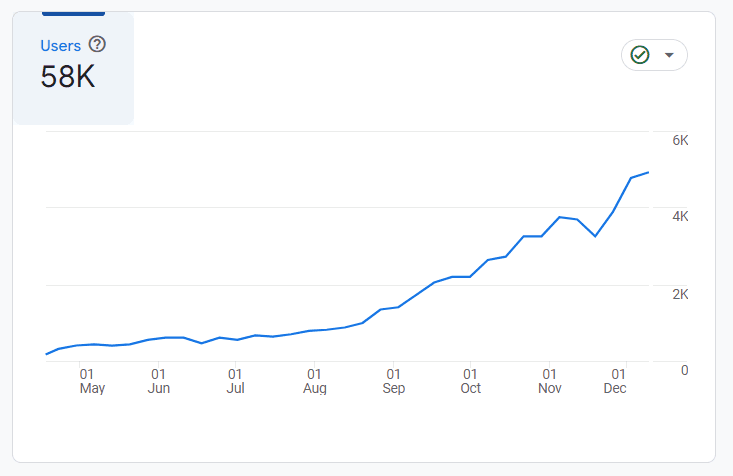Click the 01 Oct x-axis label
This screenshot has height=476, width=733.
[470, 380]
